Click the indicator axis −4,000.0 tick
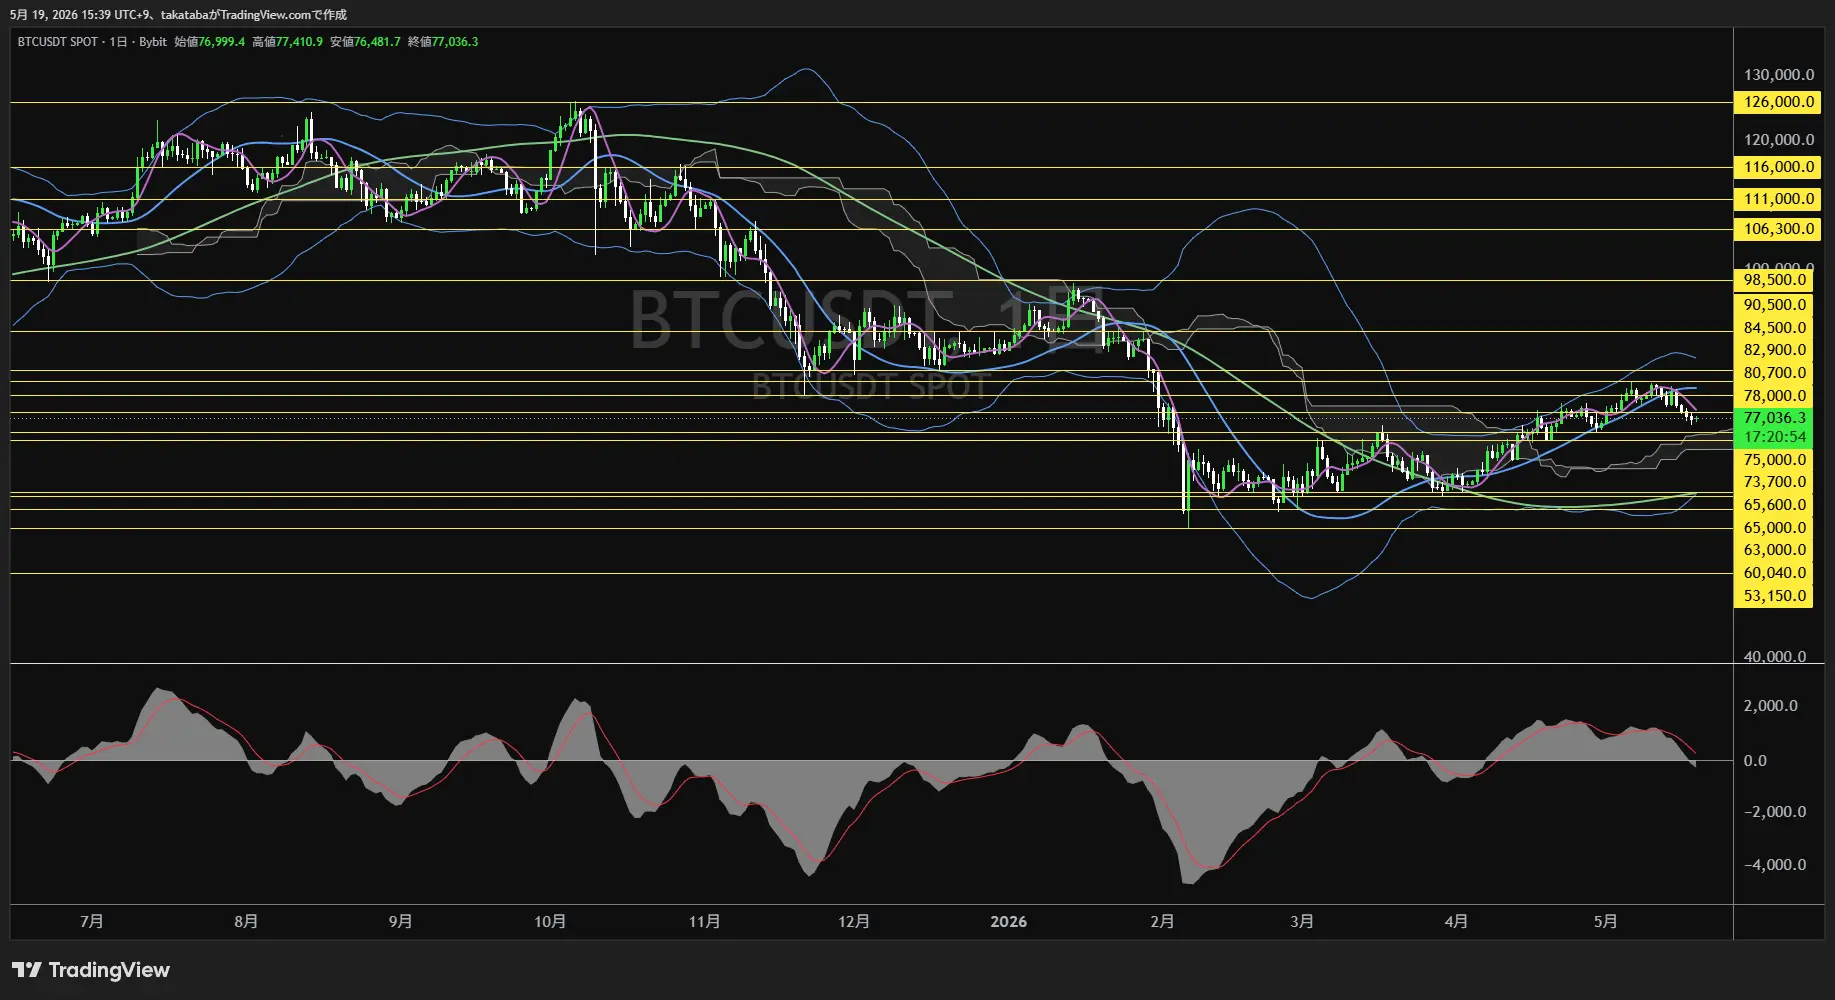This screenshot has width=1835, height=1000. [x=1774, y=865]
